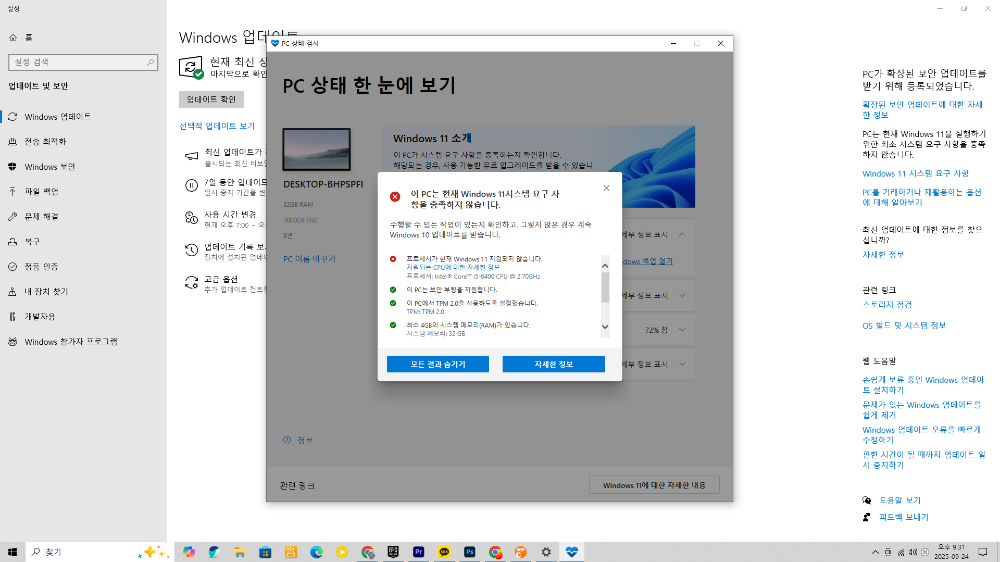Viewport: 1000px width, 562px height.
Task: Click the green check icon for TPM 2.0 result
Action: pos(393,303)
